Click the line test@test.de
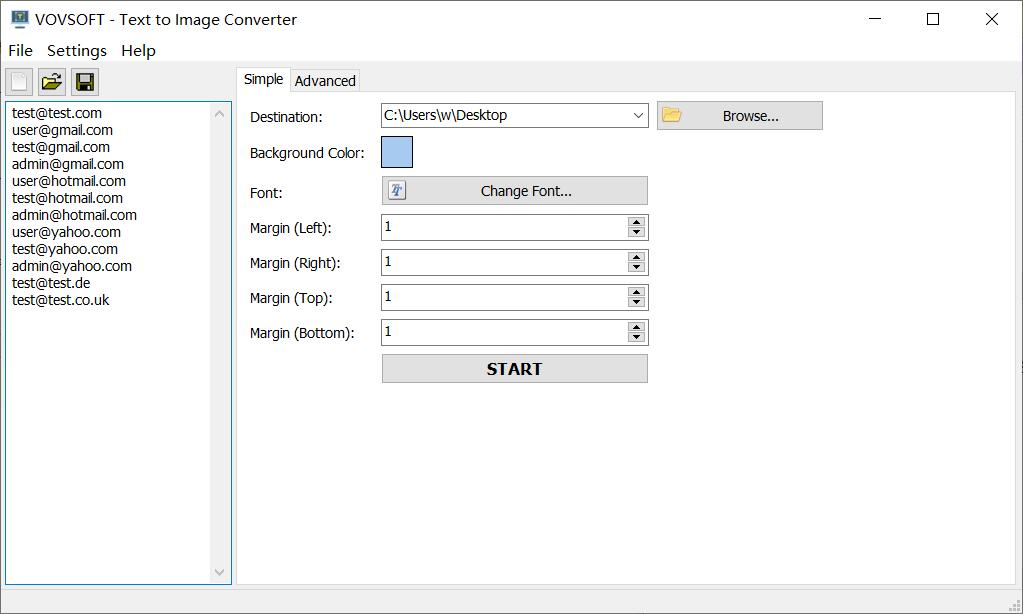 tap(51, 283)
